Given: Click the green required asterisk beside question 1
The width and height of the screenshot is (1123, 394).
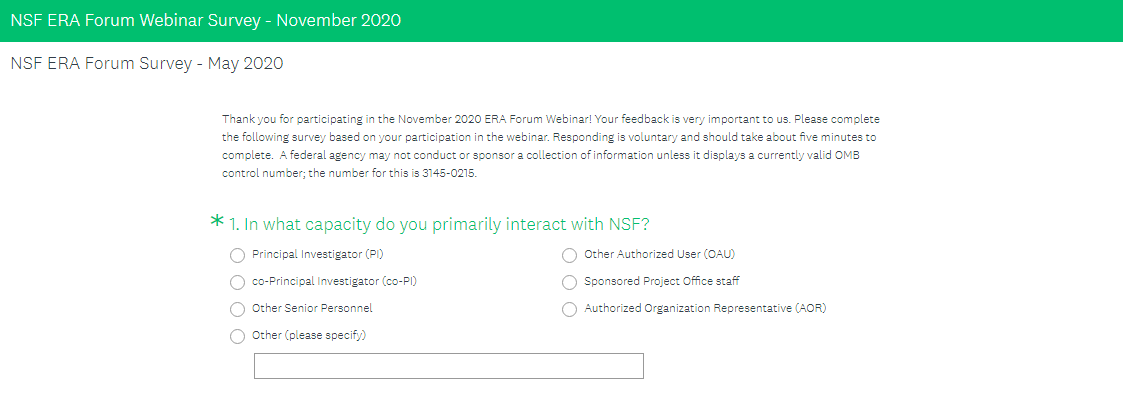Looking at the screenshot, I should 217,221.
